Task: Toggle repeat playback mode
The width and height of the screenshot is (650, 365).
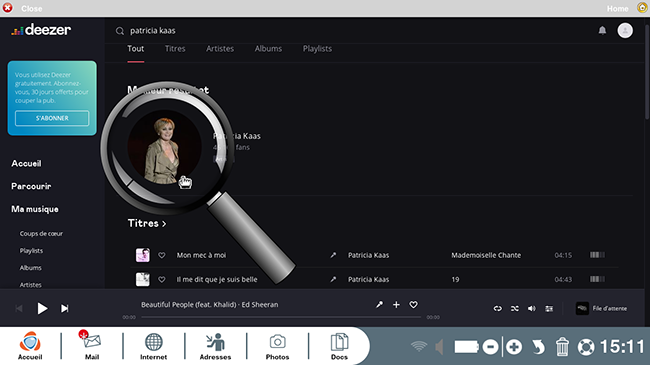Action: click(497, 309)
